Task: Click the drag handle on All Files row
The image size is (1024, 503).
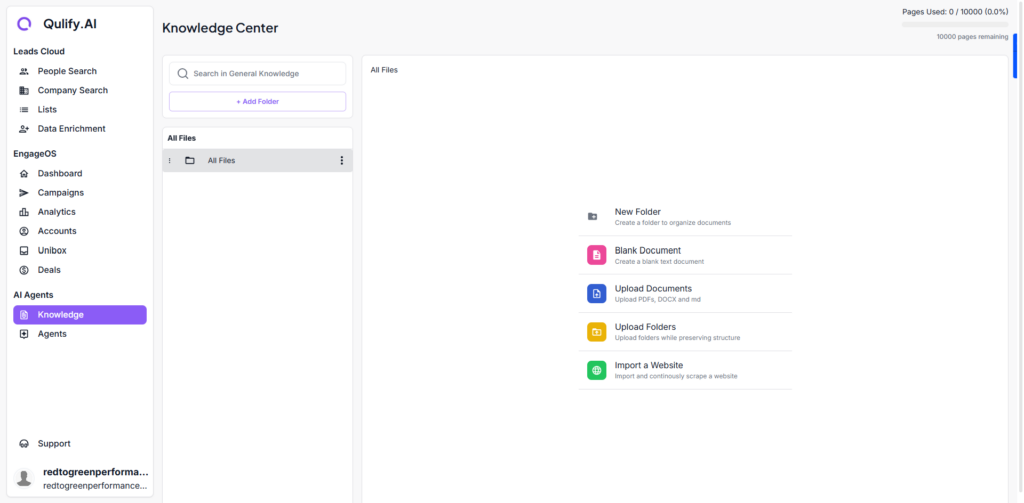Action: 170,161
